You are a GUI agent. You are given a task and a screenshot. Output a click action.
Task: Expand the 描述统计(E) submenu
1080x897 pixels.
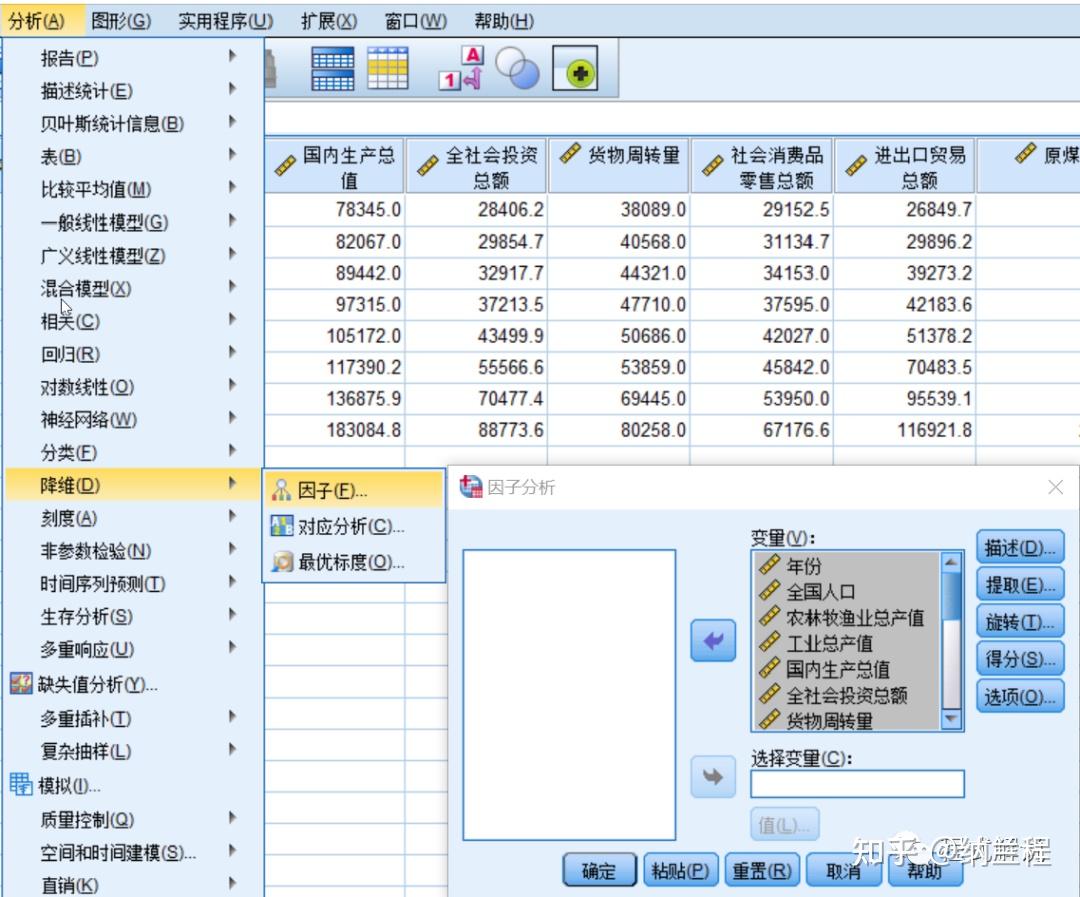click(x=133, y=90)
